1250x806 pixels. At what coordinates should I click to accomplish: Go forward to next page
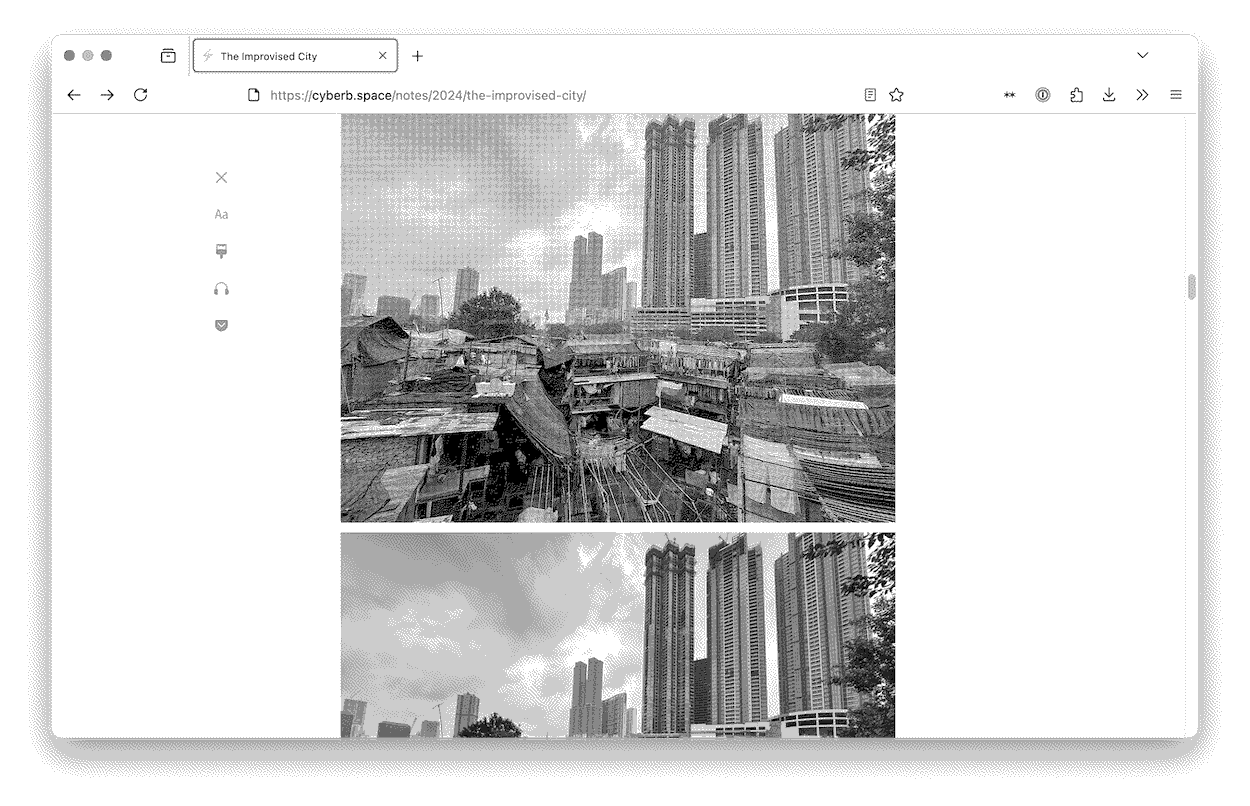107,95
